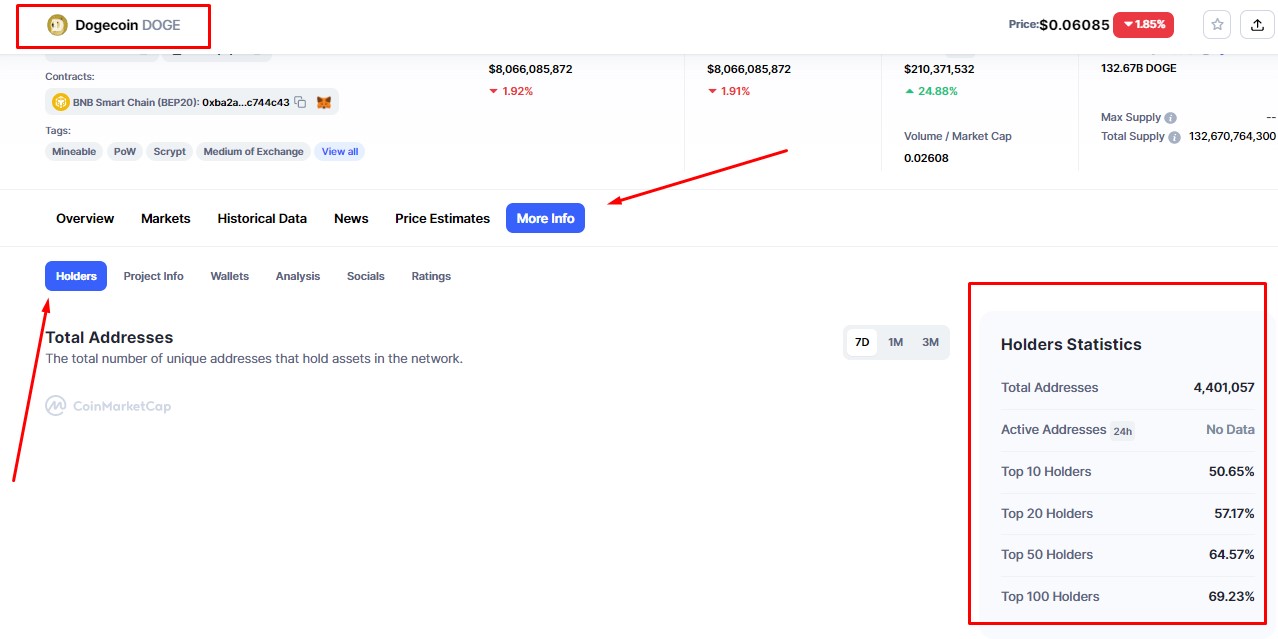
Task: Open the Markets tab
Action: (165, 218)
